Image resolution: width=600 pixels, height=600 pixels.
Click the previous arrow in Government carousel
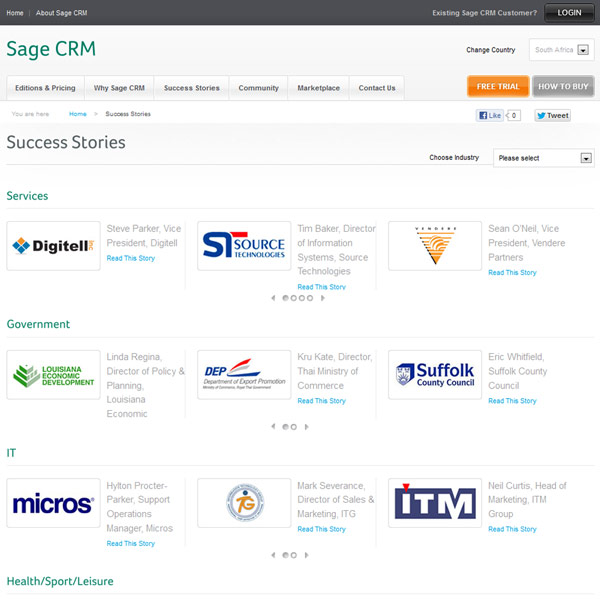[x=274, y=426]
